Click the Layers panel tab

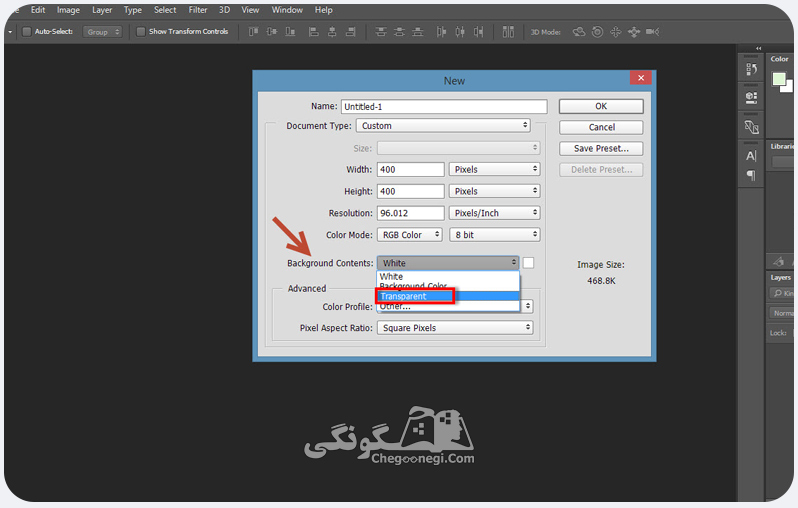(780, 277)
